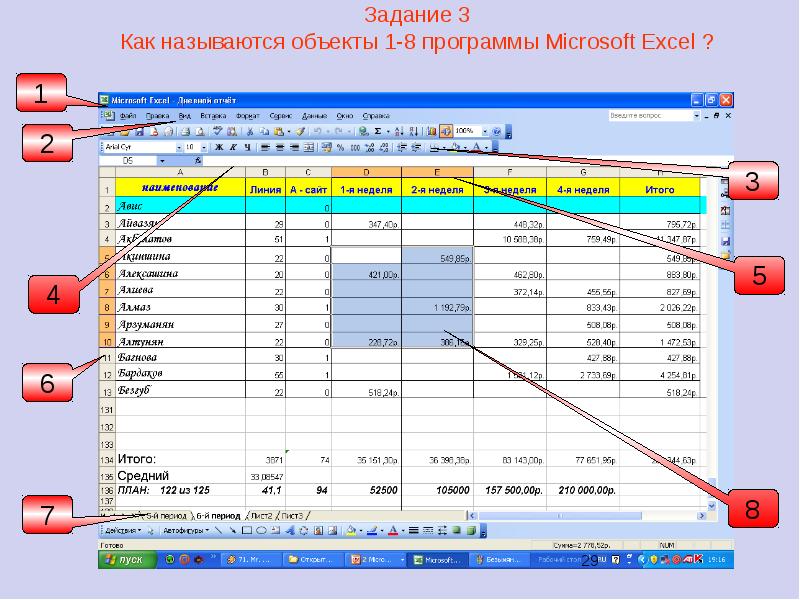This screenshot has width=800, height=600.
Task: Click the Excel document icon beside Файл
Action: [x=107, y=115]
